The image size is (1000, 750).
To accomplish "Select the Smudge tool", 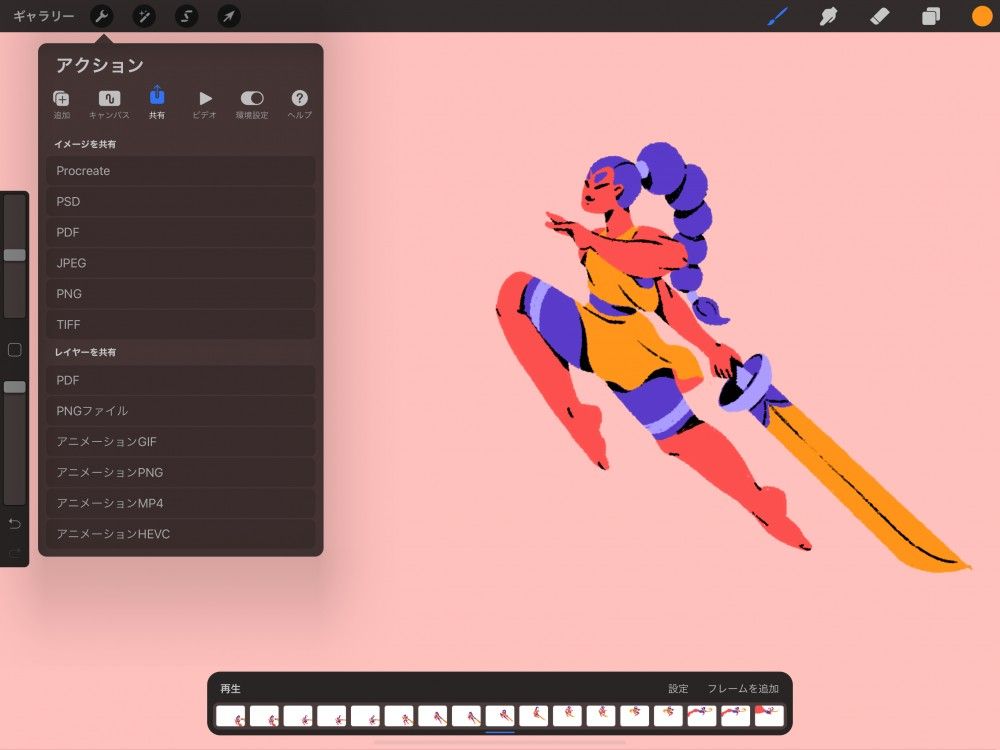I will pos(828,16).
